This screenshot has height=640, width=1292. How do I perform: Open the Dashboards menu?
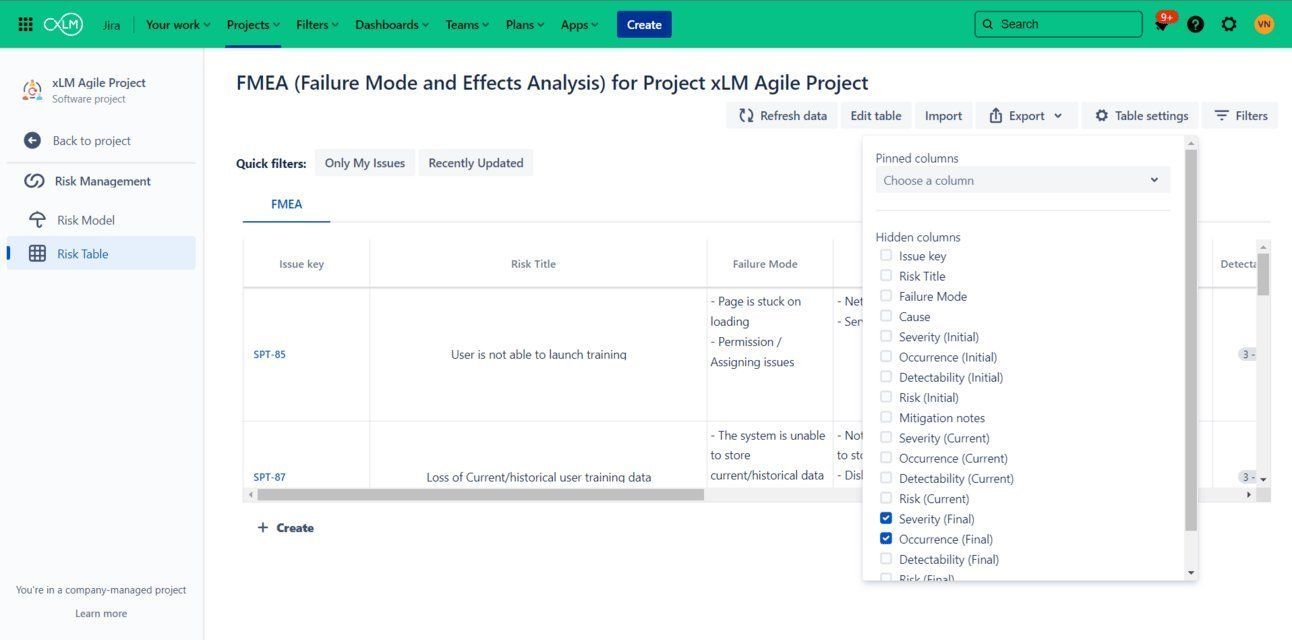click(x=392, y=24)
